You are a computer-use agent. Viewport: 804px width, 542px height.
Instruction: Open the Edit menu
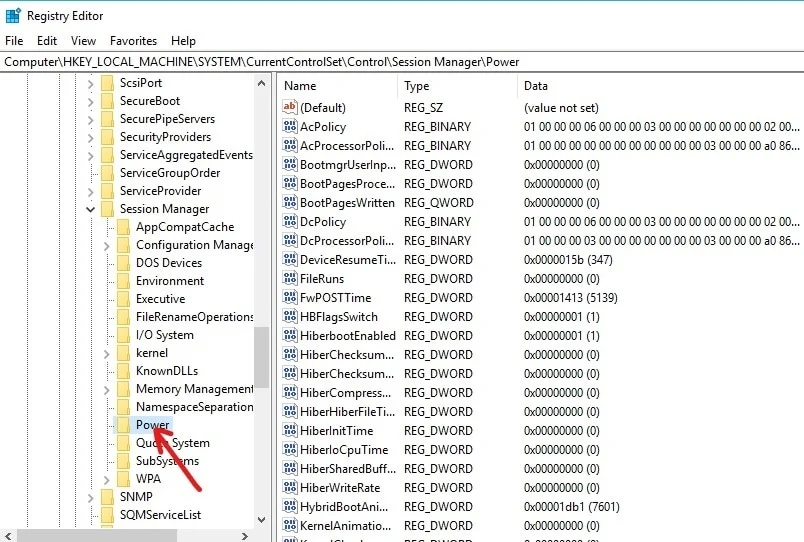coord(47,41)
